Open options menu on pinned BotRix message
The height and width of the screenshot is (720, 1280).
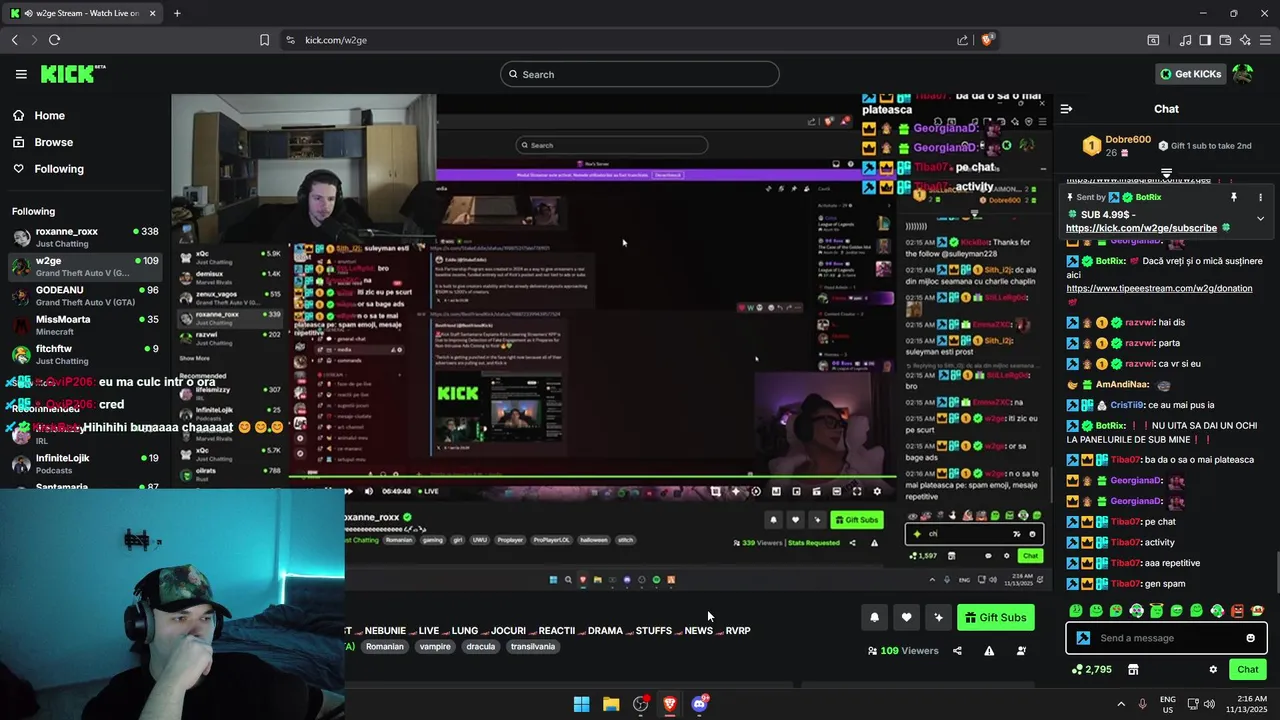(1260, 198)
